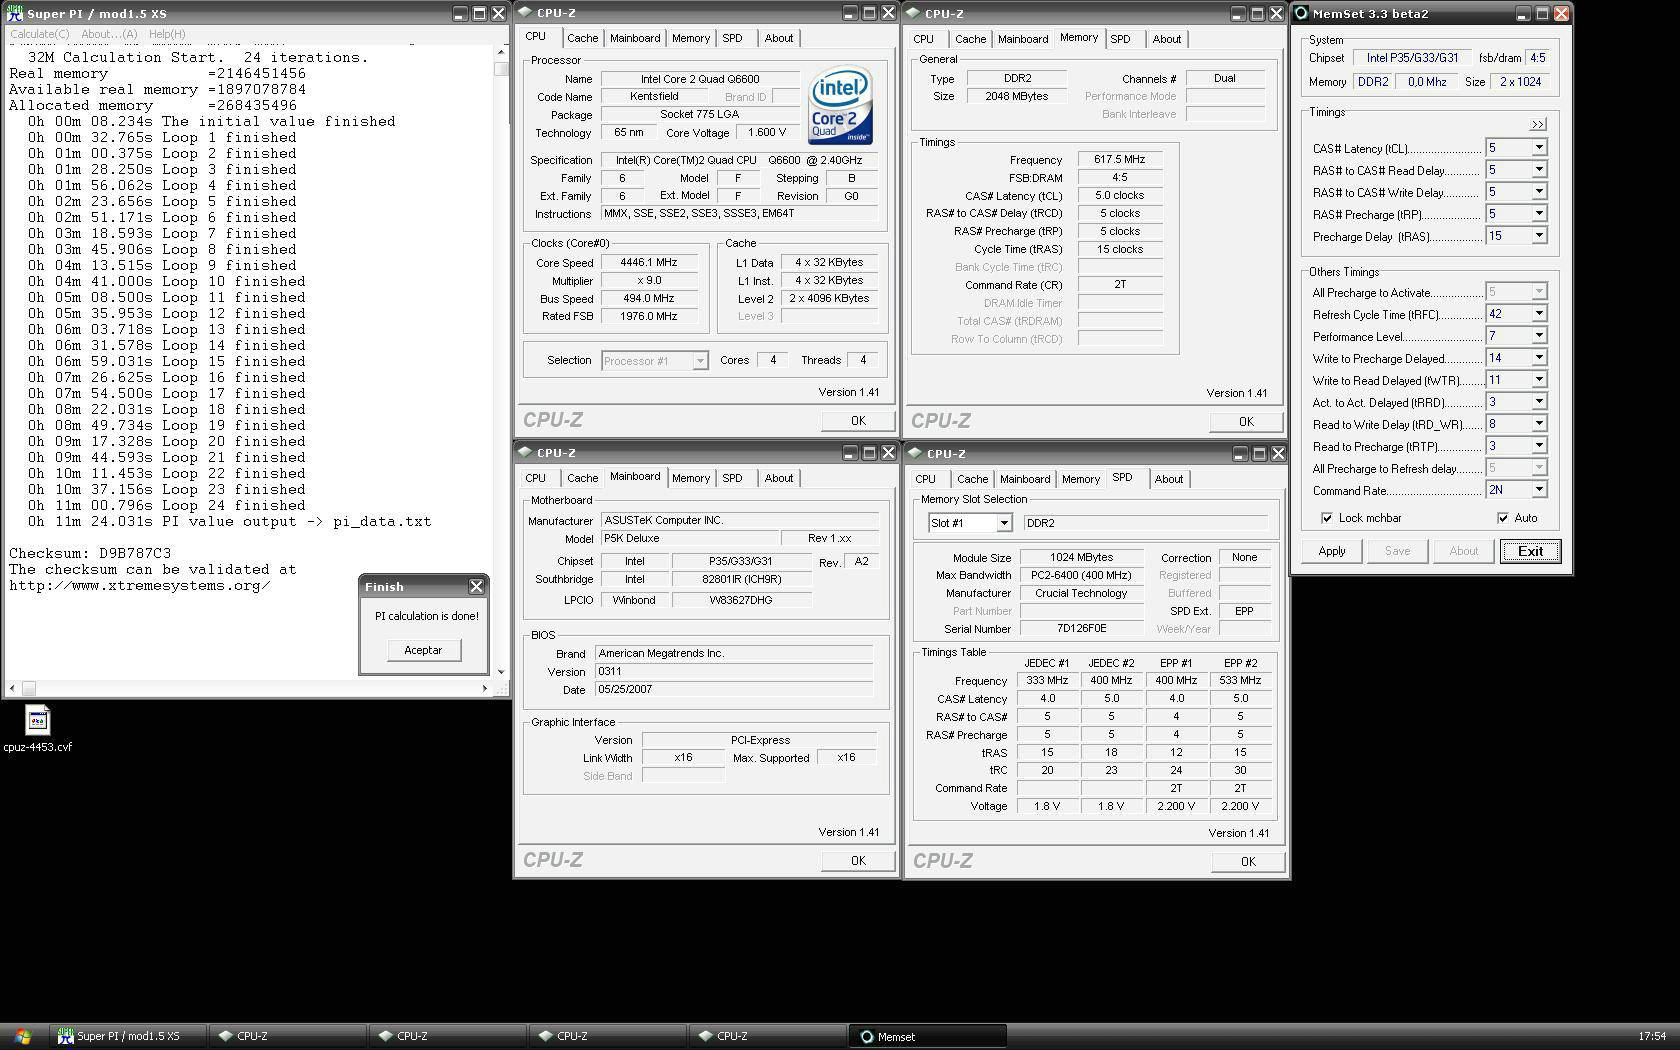The width and height of the screenshot is (1680, 1050).
Task: Click OK in the CPU-Z Memory window
Action: click(x=1246, y=421)
